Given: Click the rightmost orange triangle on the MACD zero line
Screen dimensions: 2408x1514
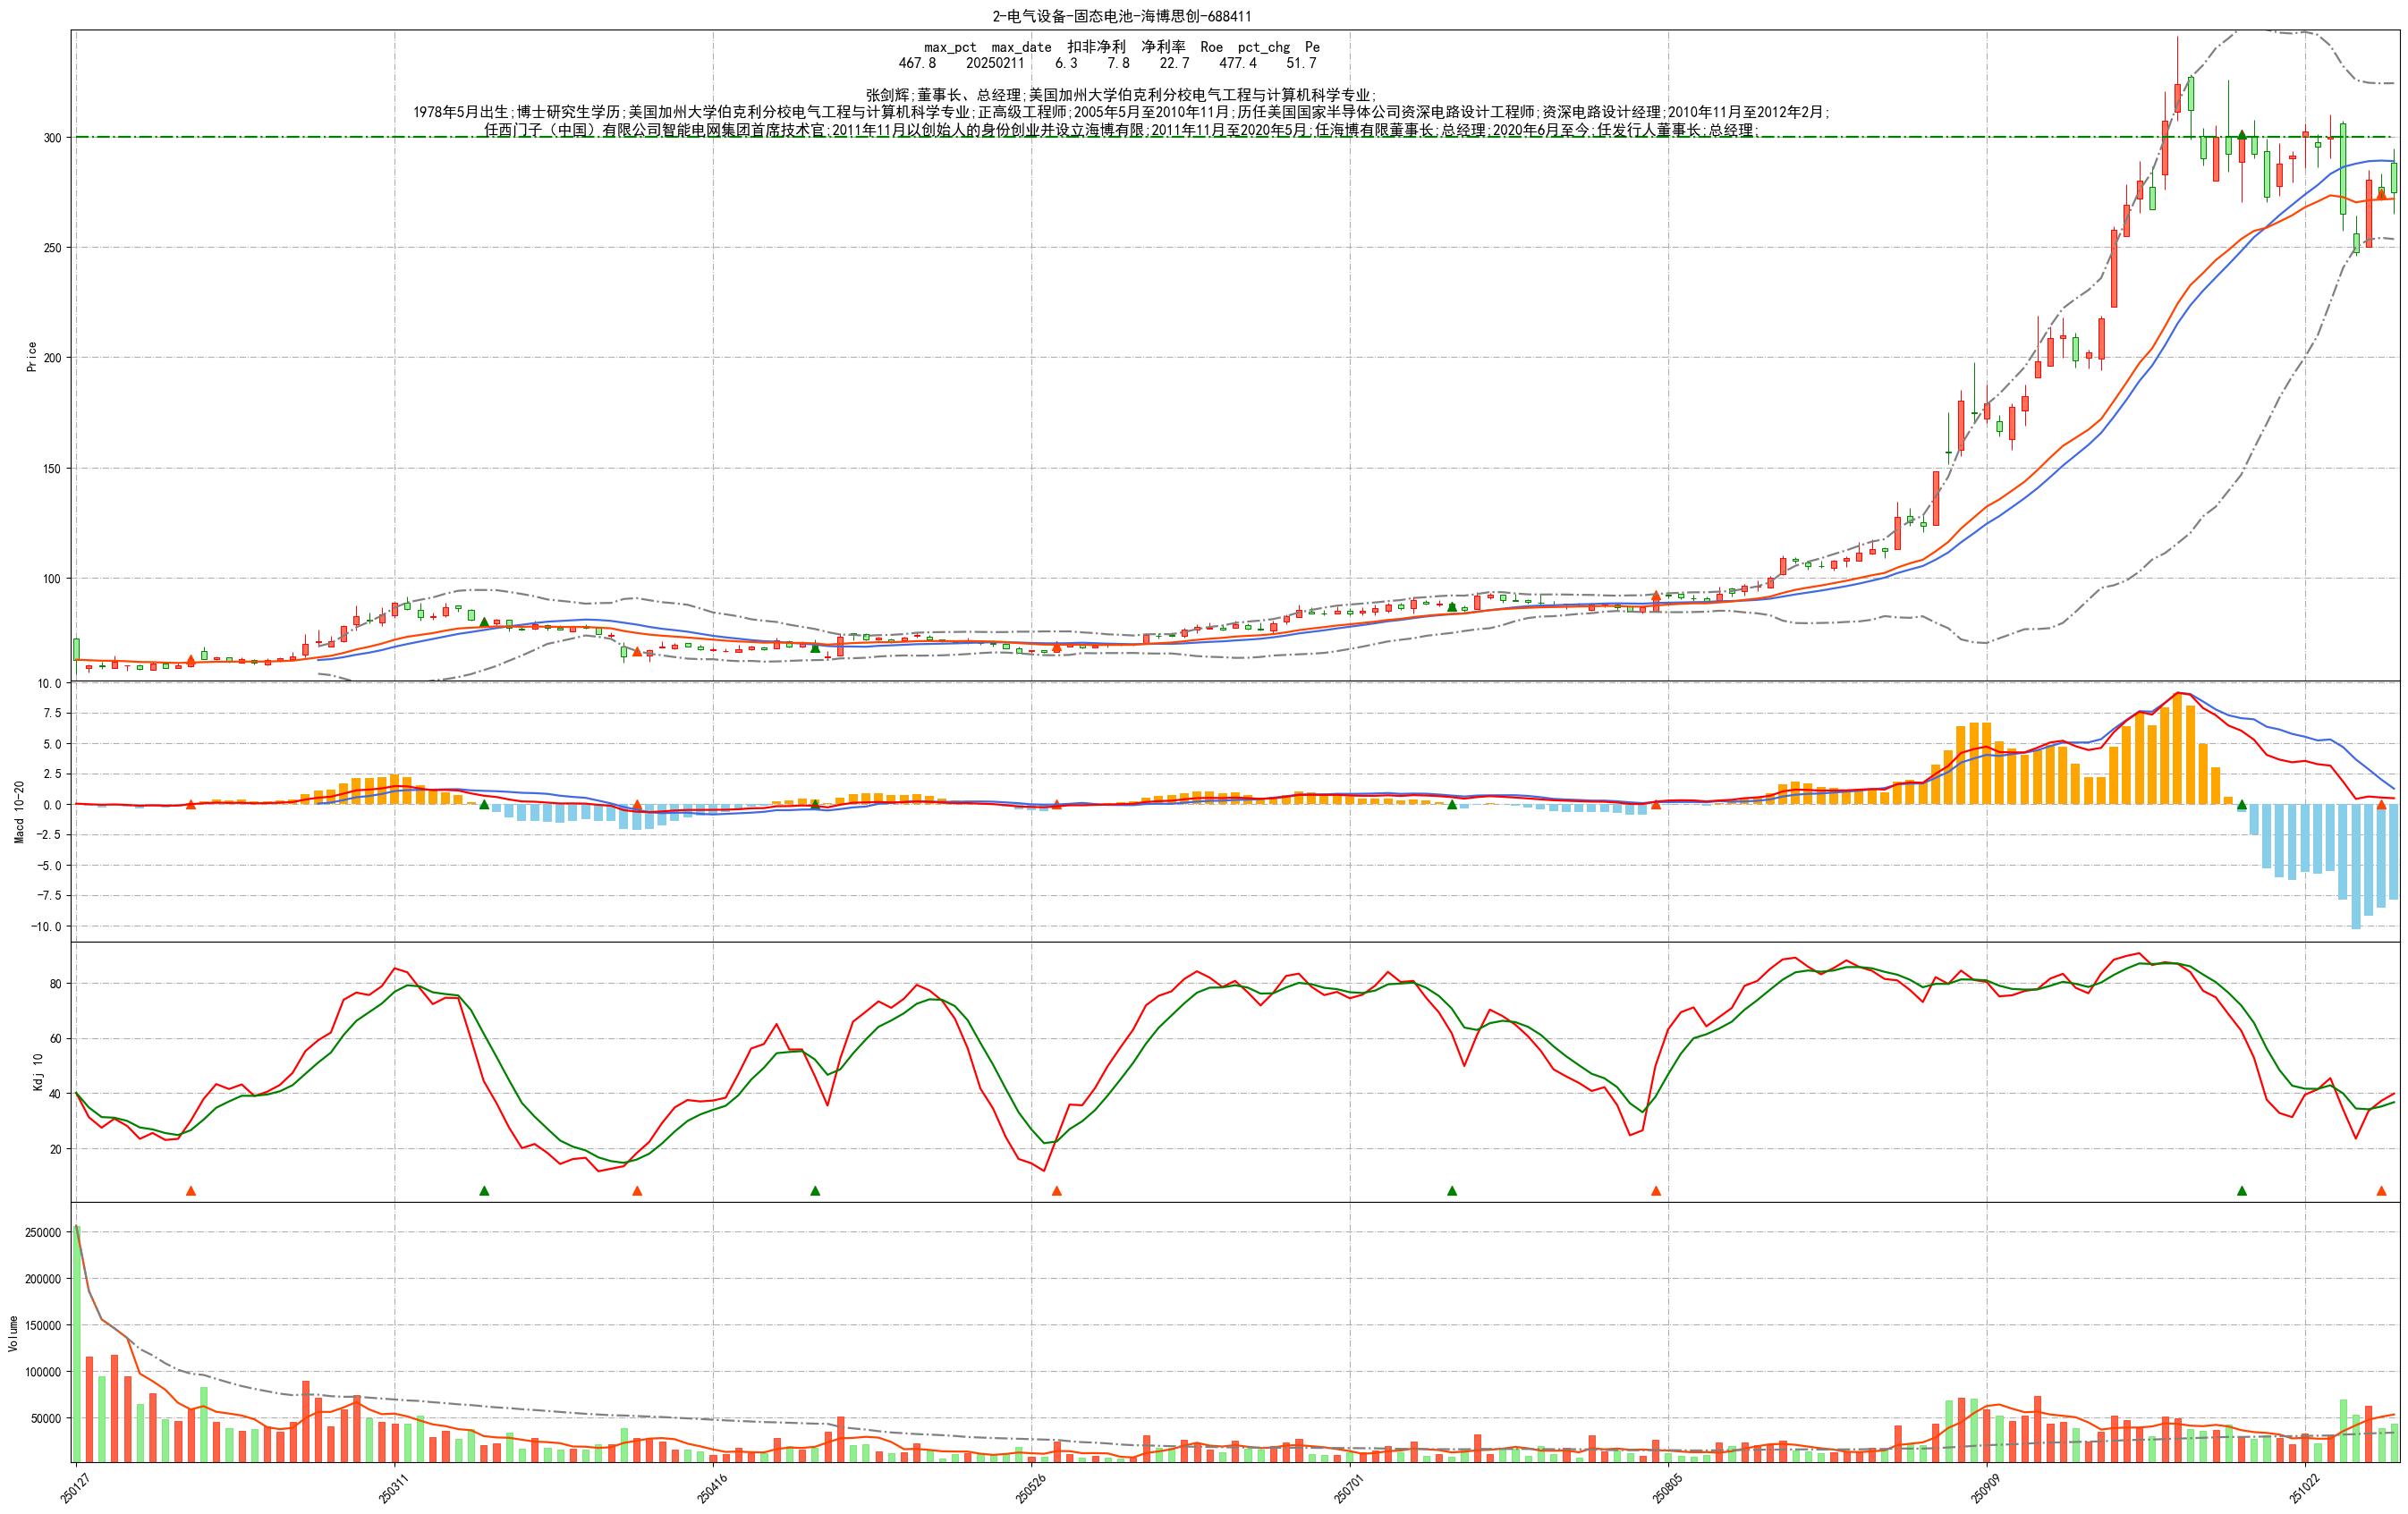Looking at the screenshot, I should click(x=2381, y=804).
